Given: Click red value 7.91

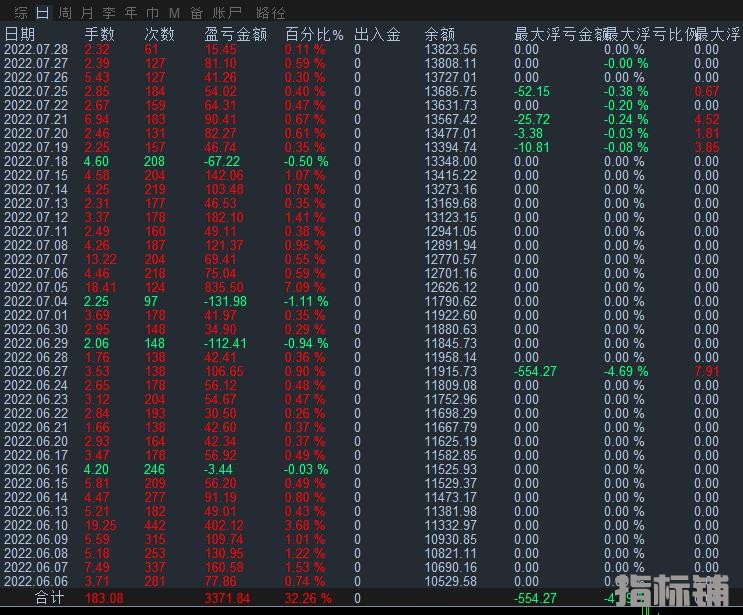Looking at the screenshot, I should (707, 371).
